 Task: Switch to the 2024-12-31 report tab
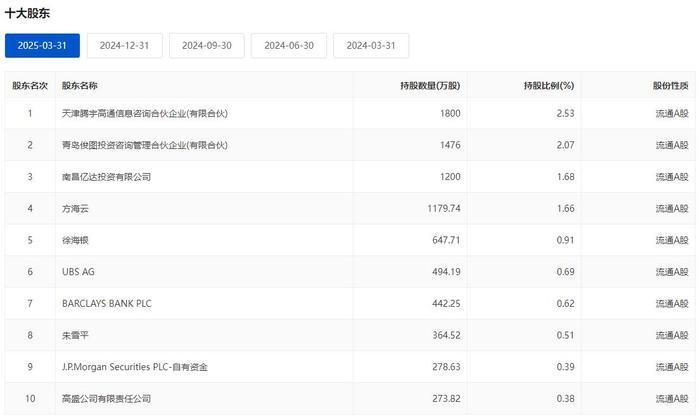124,45
